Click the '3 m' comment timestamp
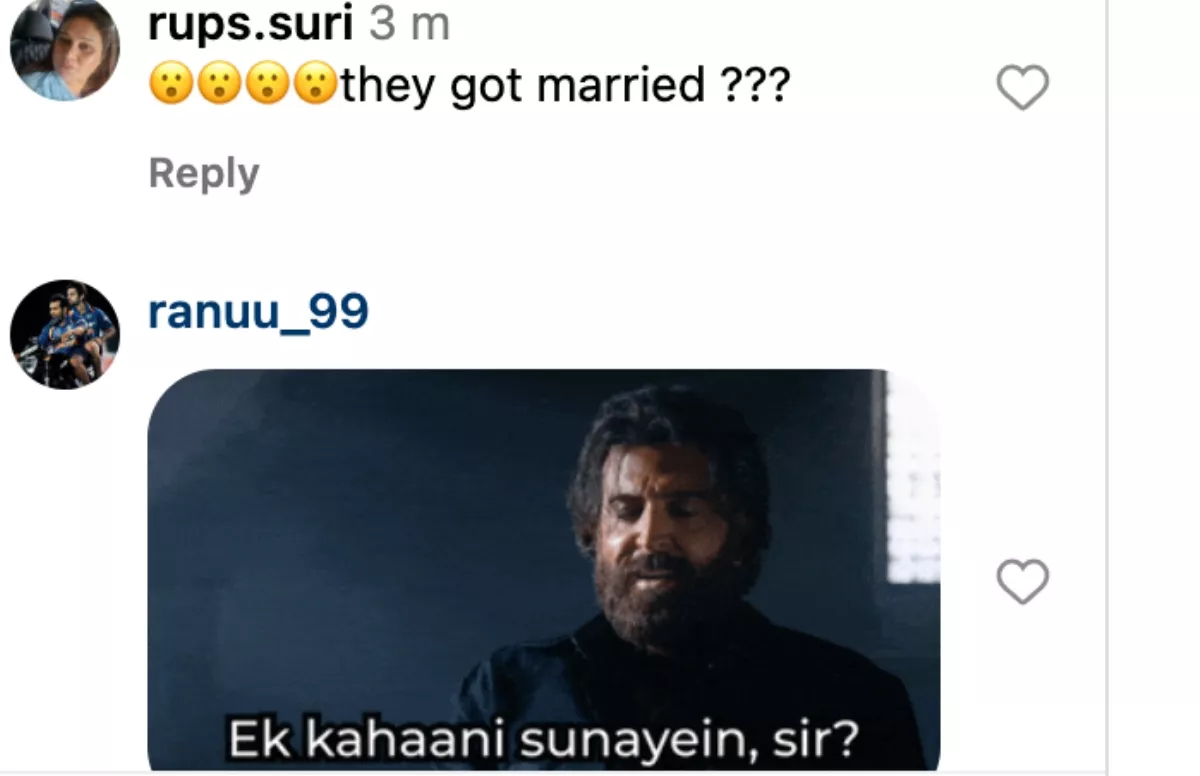 tap(410, 24)
